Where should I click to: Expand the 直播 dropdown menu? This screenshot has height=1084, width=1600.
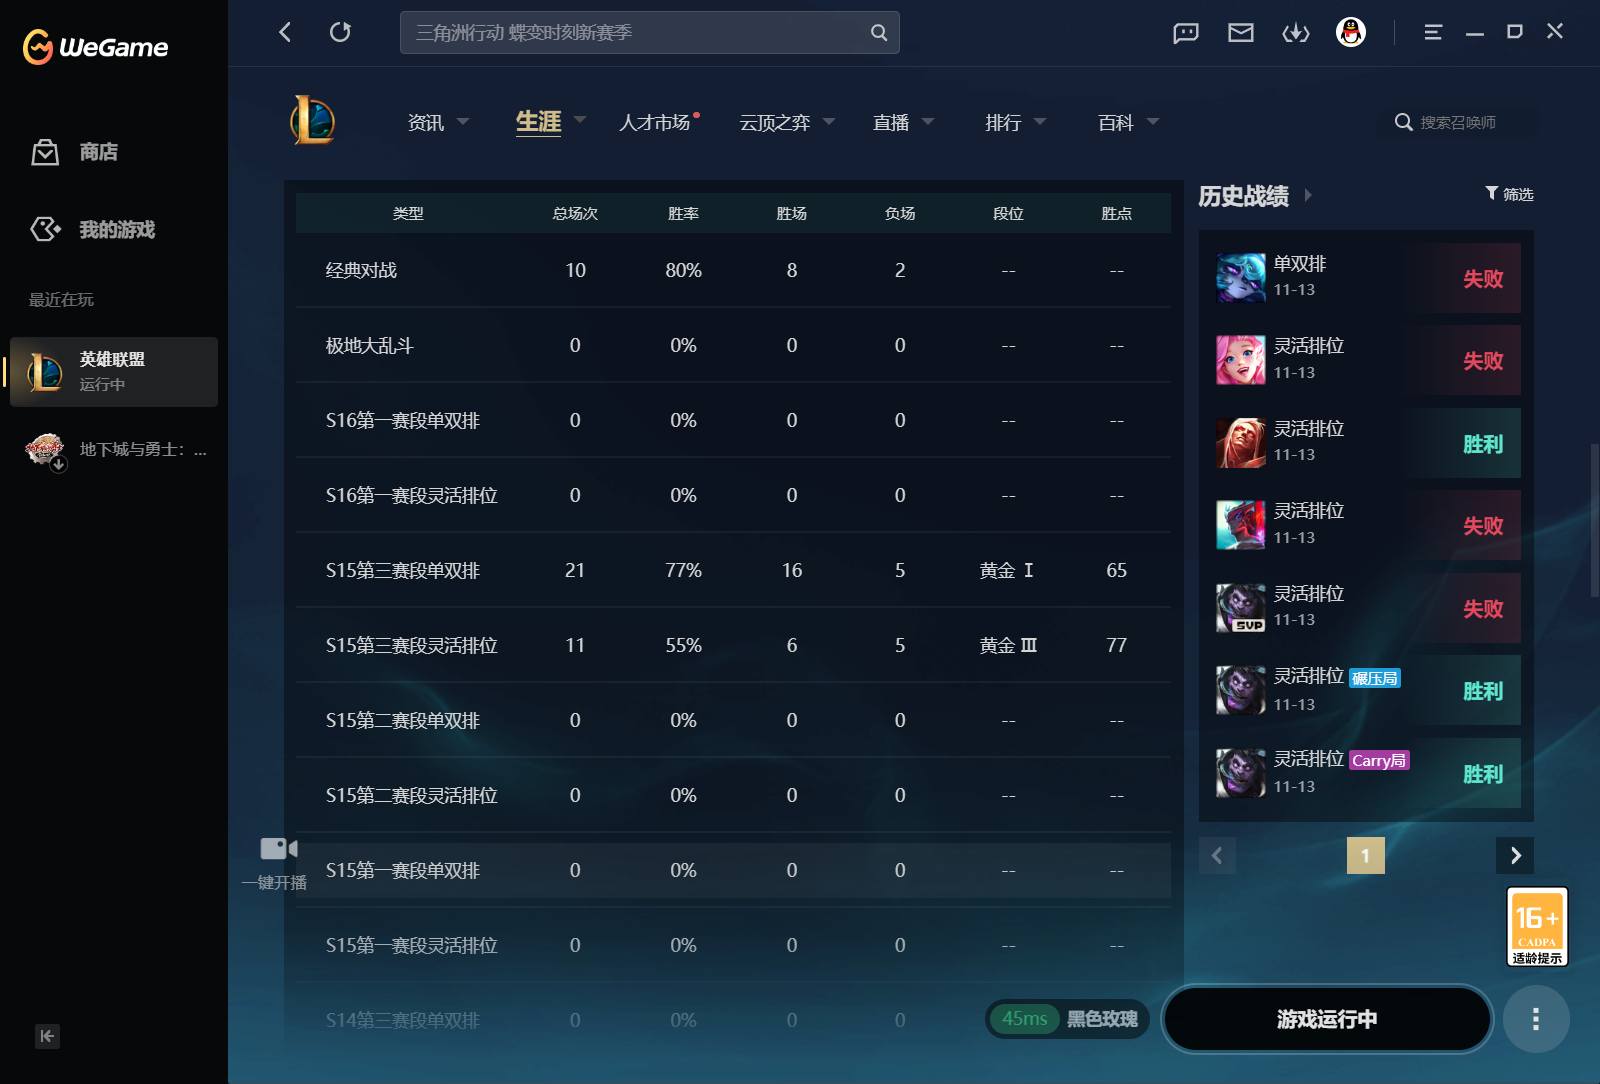tap(928, 122)
